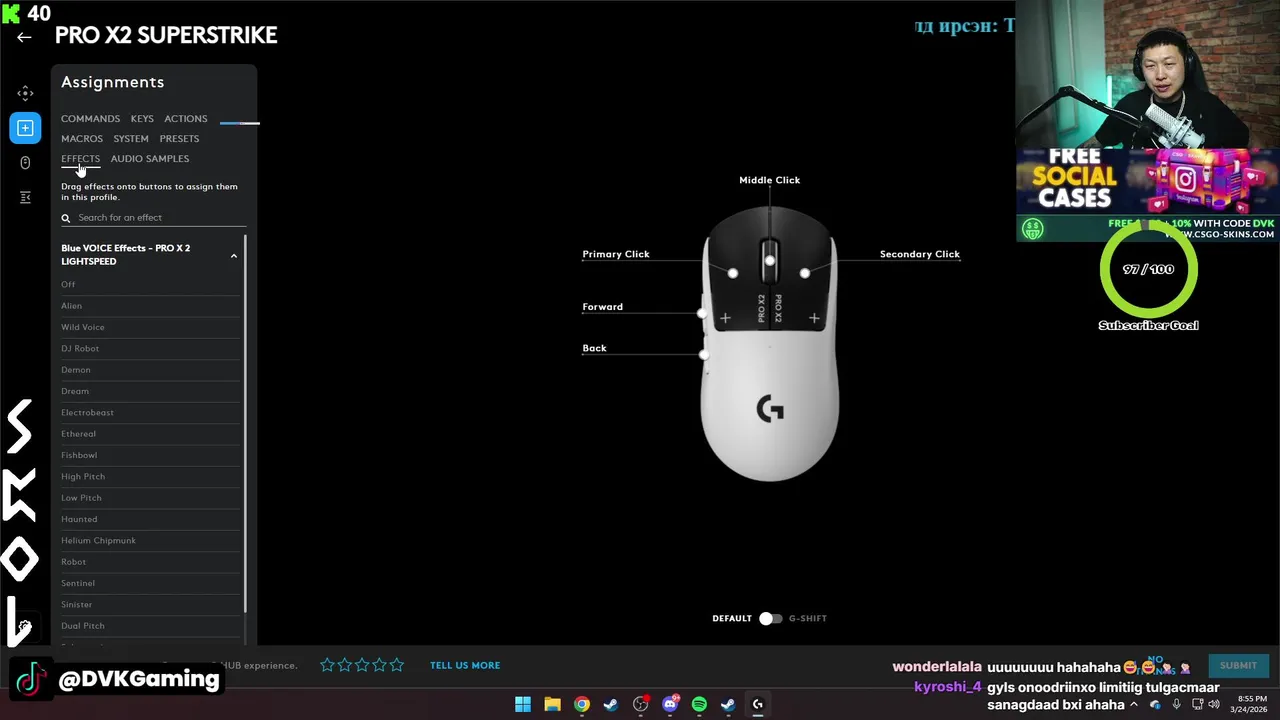This screenshot has width=1280, height=720.
Task: Click the plus marker right of scroll wheel
Action: point(814,318)
